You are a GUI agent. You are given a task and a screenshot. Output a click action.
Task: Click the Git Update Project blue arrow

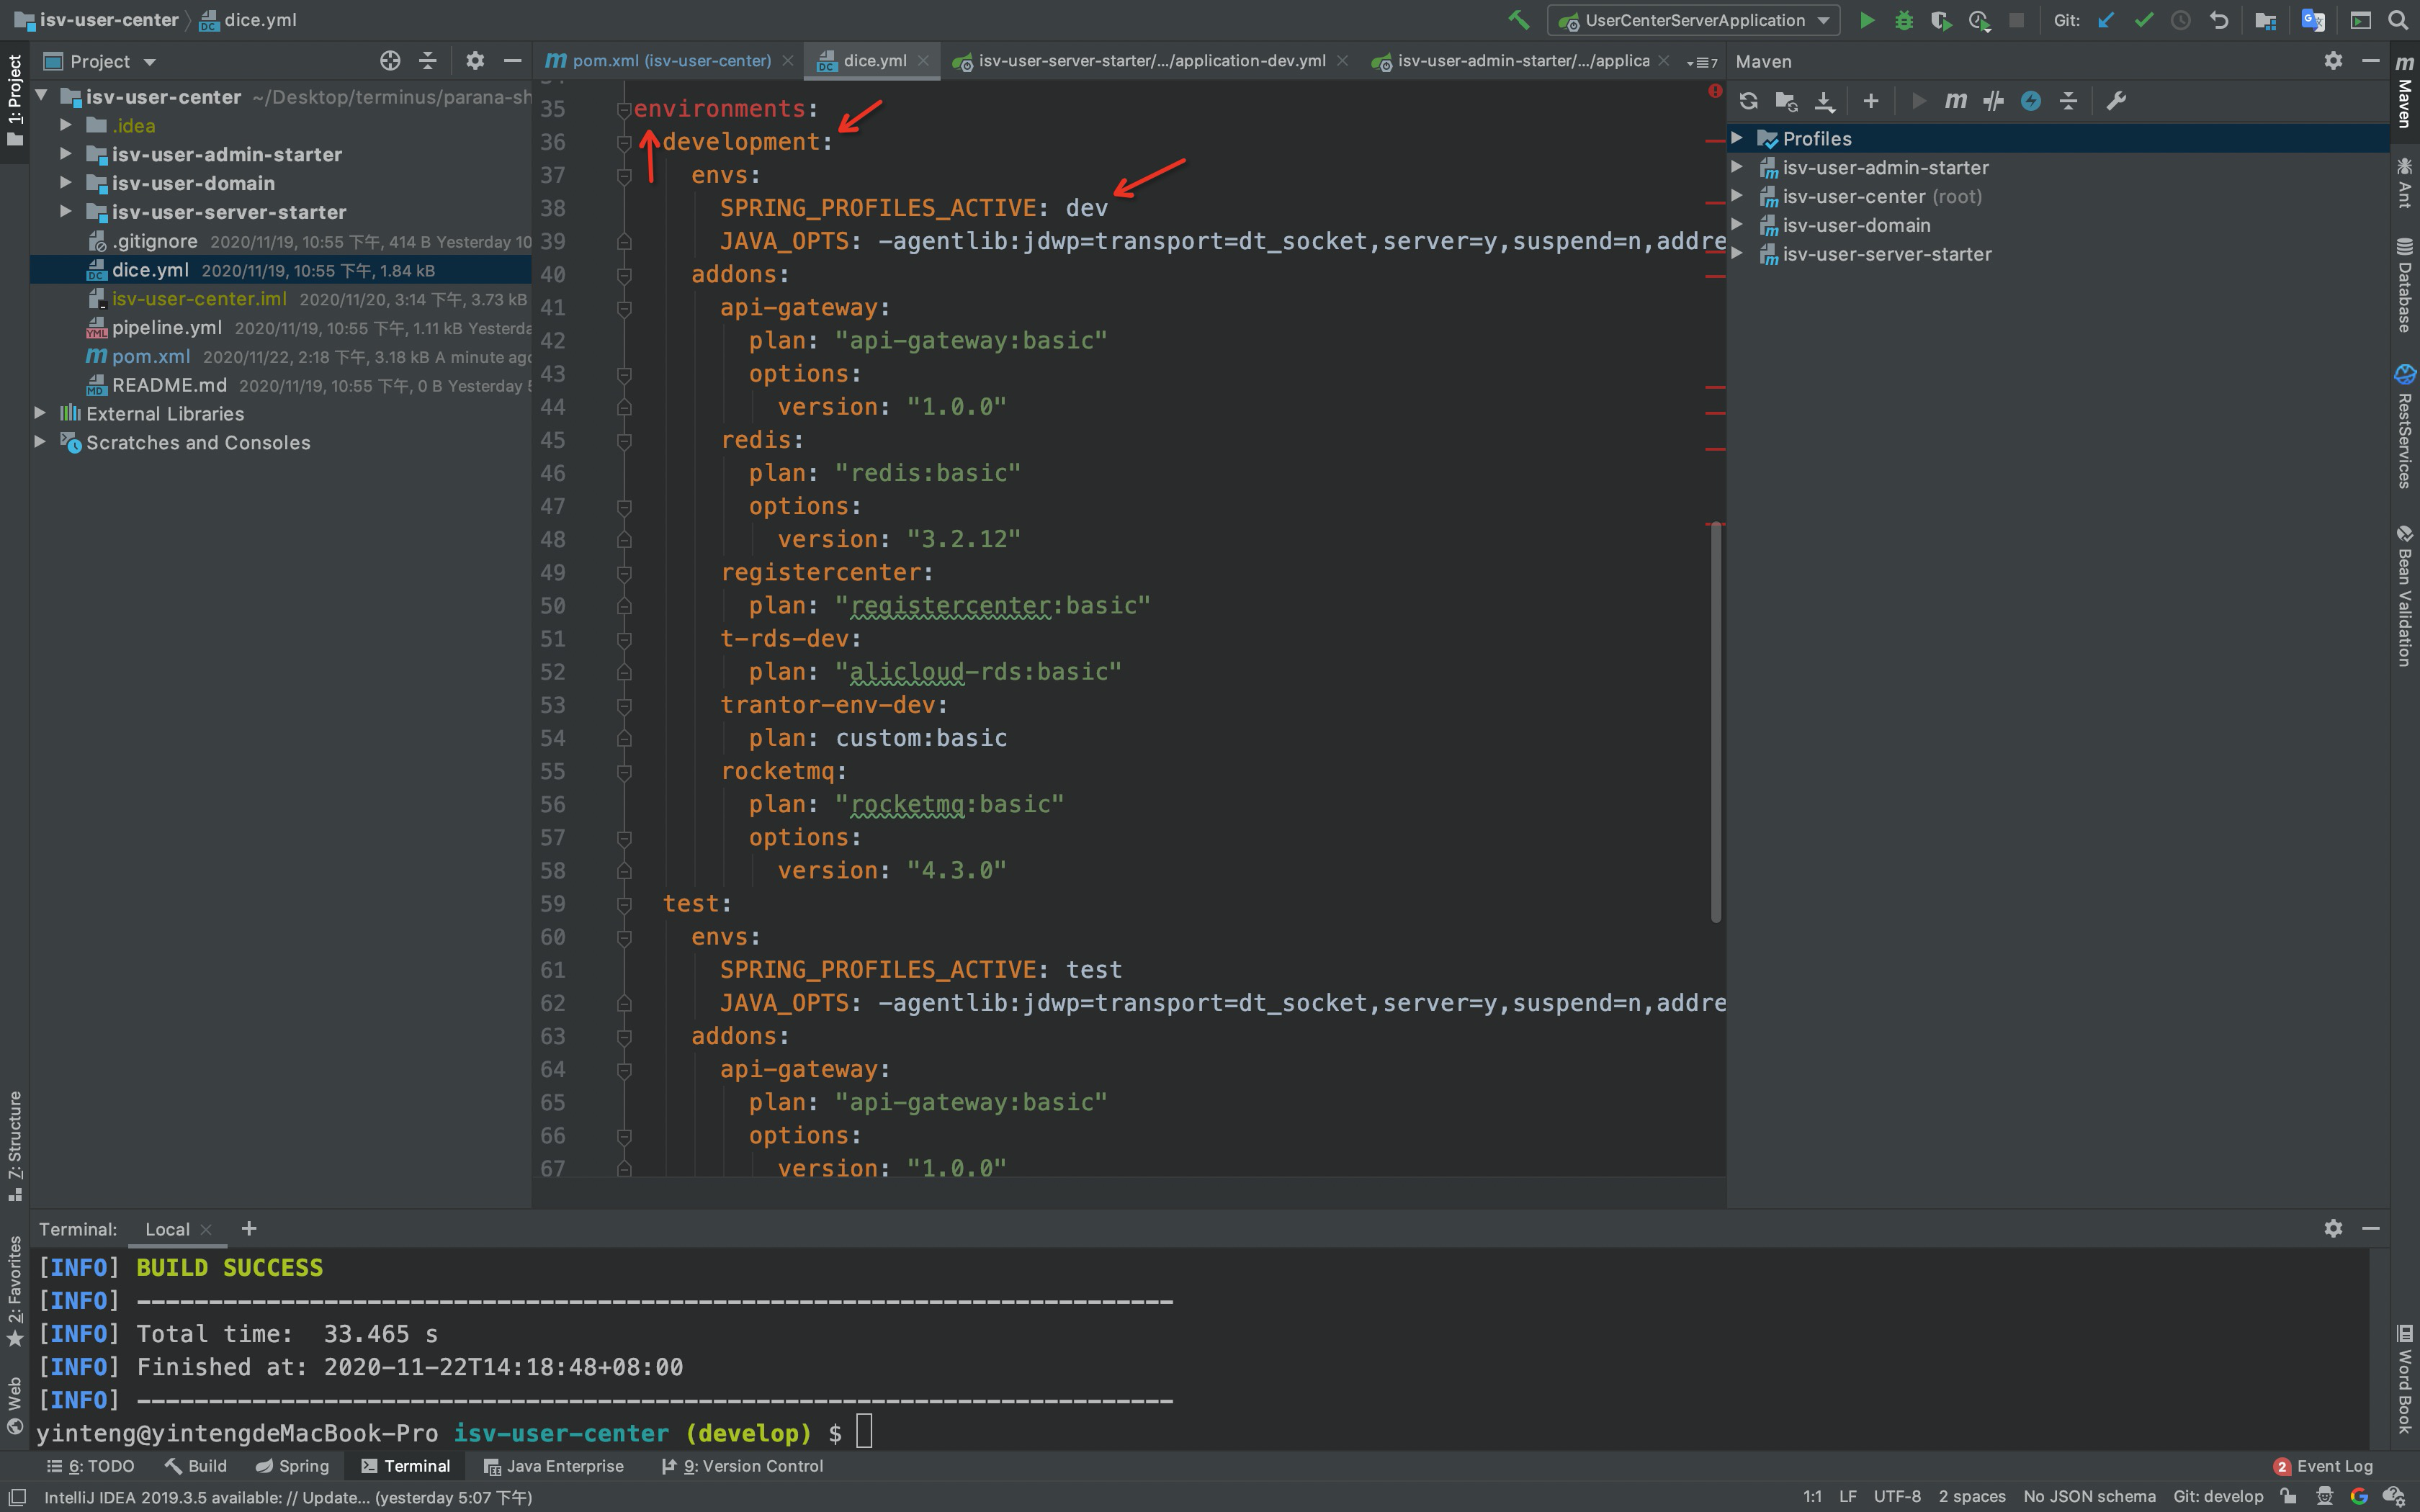click(x=2105, y=20)
